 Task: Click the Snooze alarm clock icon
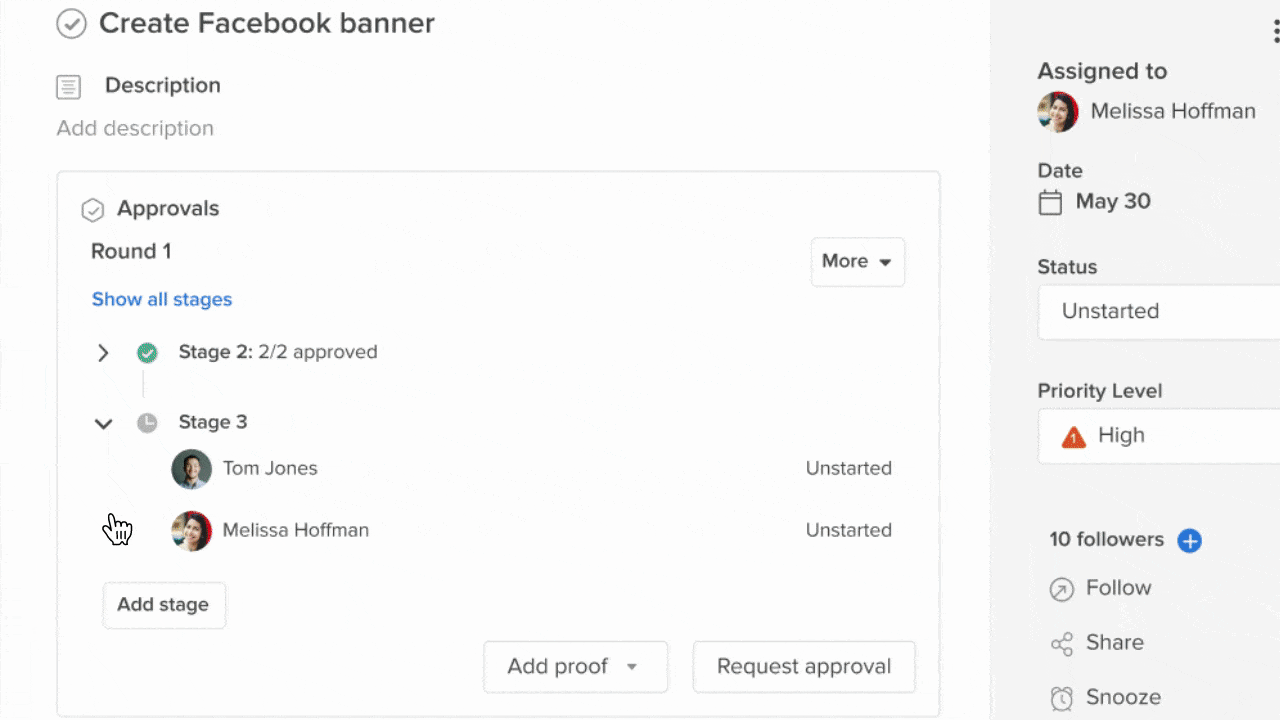point(1061,698)
